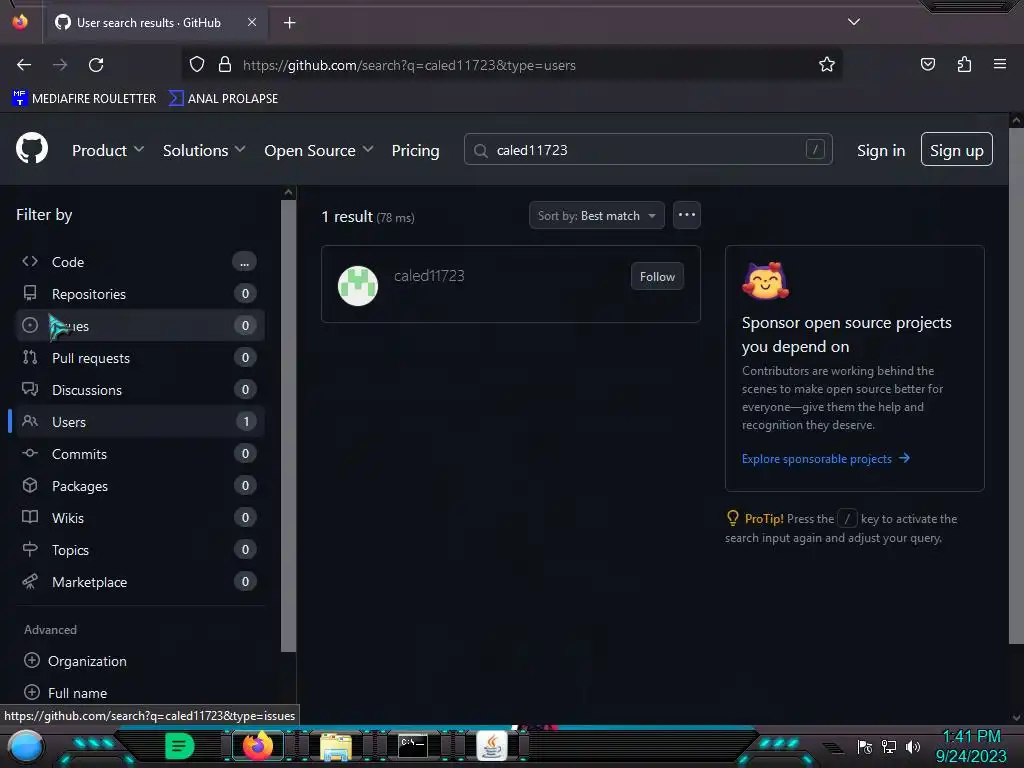Click the GitHub search input field
Image resolution: width=1024 pixels, height=768 pixels.
[x=648, y=150]
